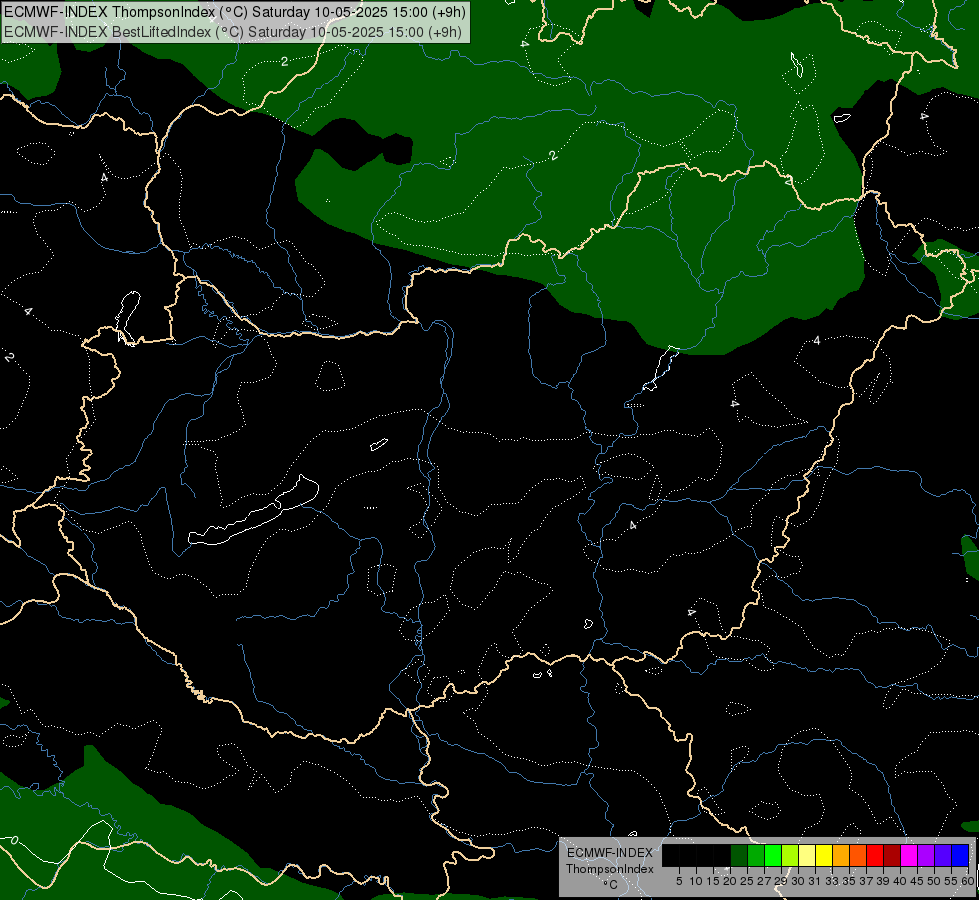Click legend tick value '45'

pos(917,881)
